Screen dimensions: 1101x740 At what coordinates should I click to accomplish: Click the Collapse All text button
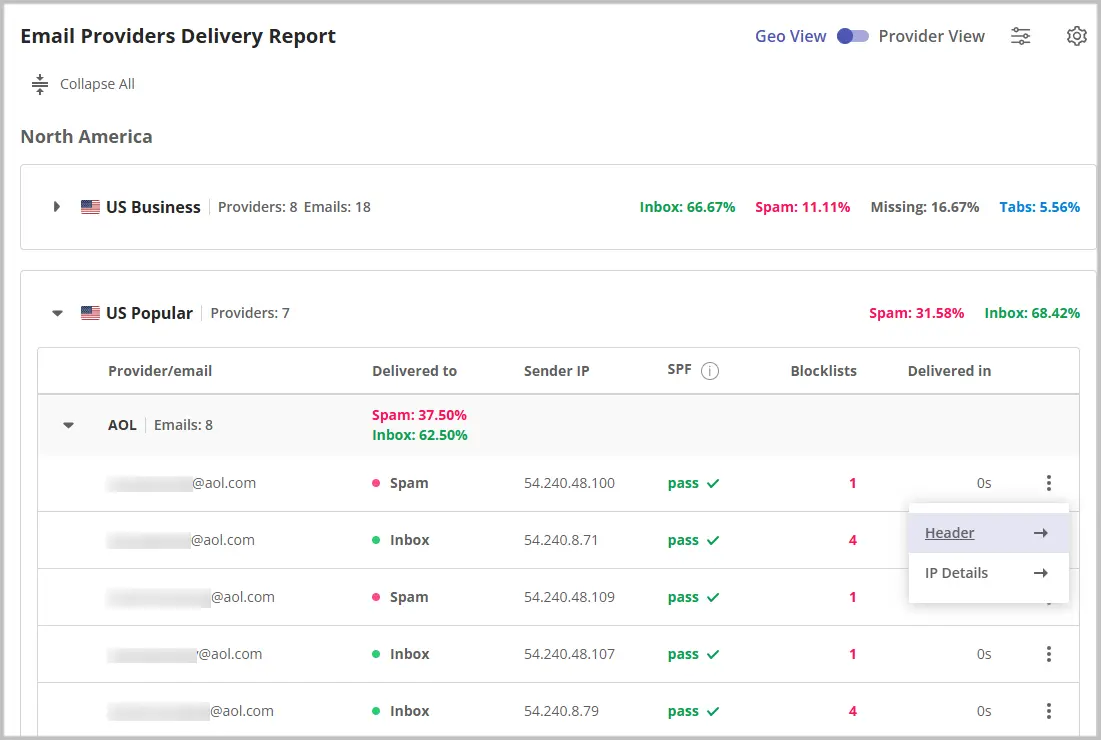click(98, 84)
